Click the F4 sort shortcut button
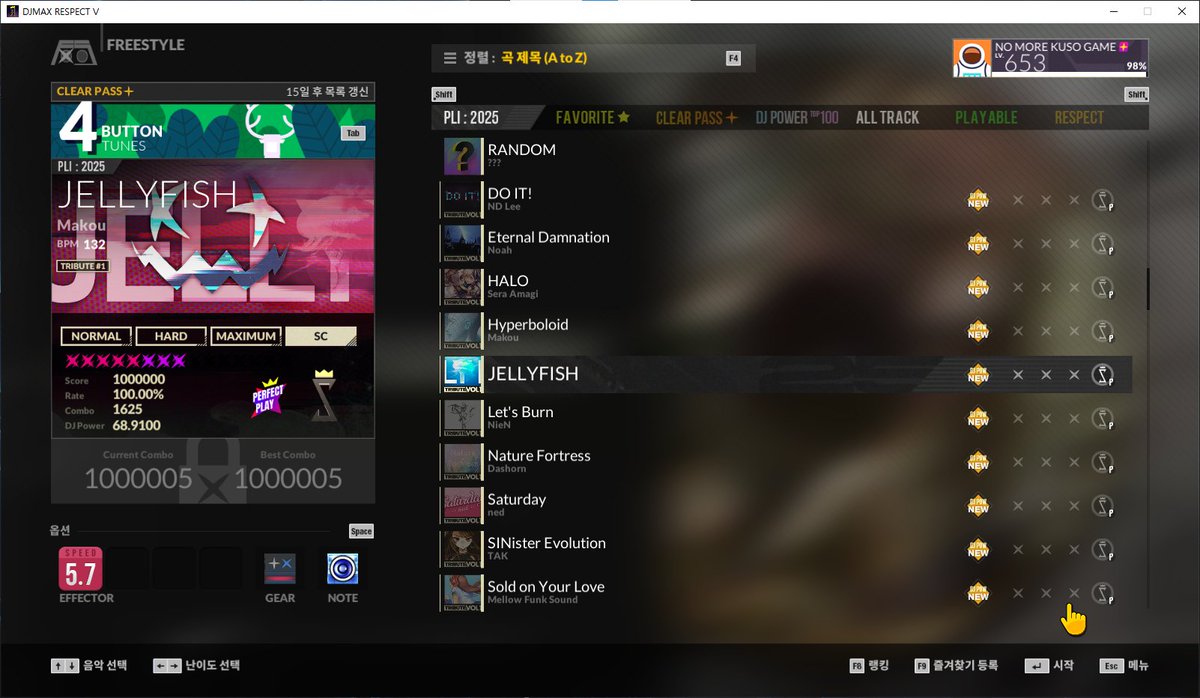Viewport: 1200px width, 698px height. 734,58
